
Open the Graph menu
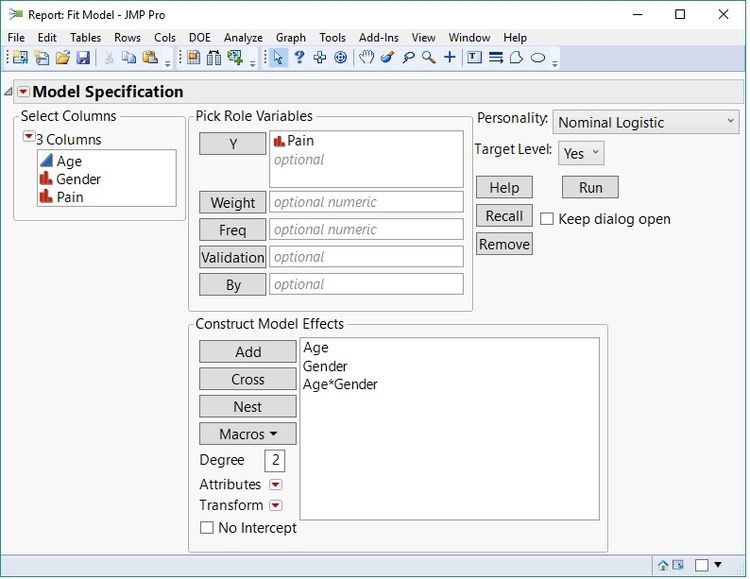(290, 37)
